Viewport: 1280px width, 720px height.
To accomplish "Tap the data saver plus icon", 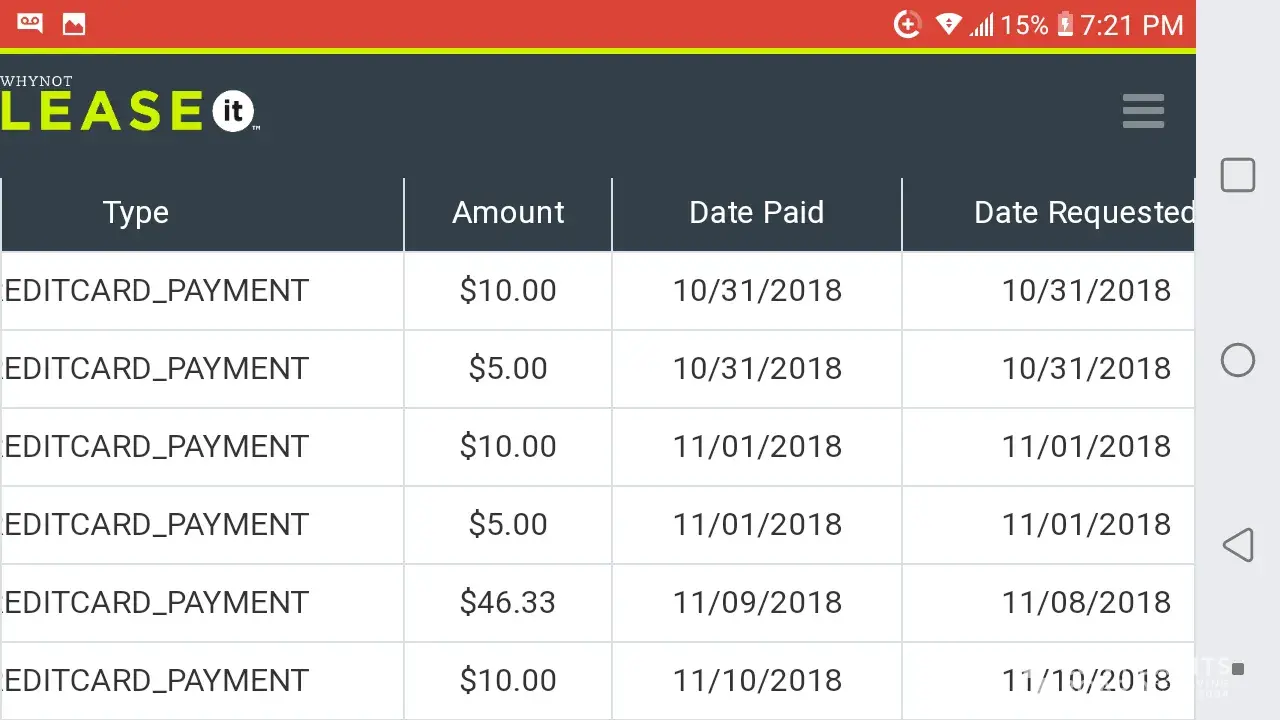I will (x=907, y=25).
